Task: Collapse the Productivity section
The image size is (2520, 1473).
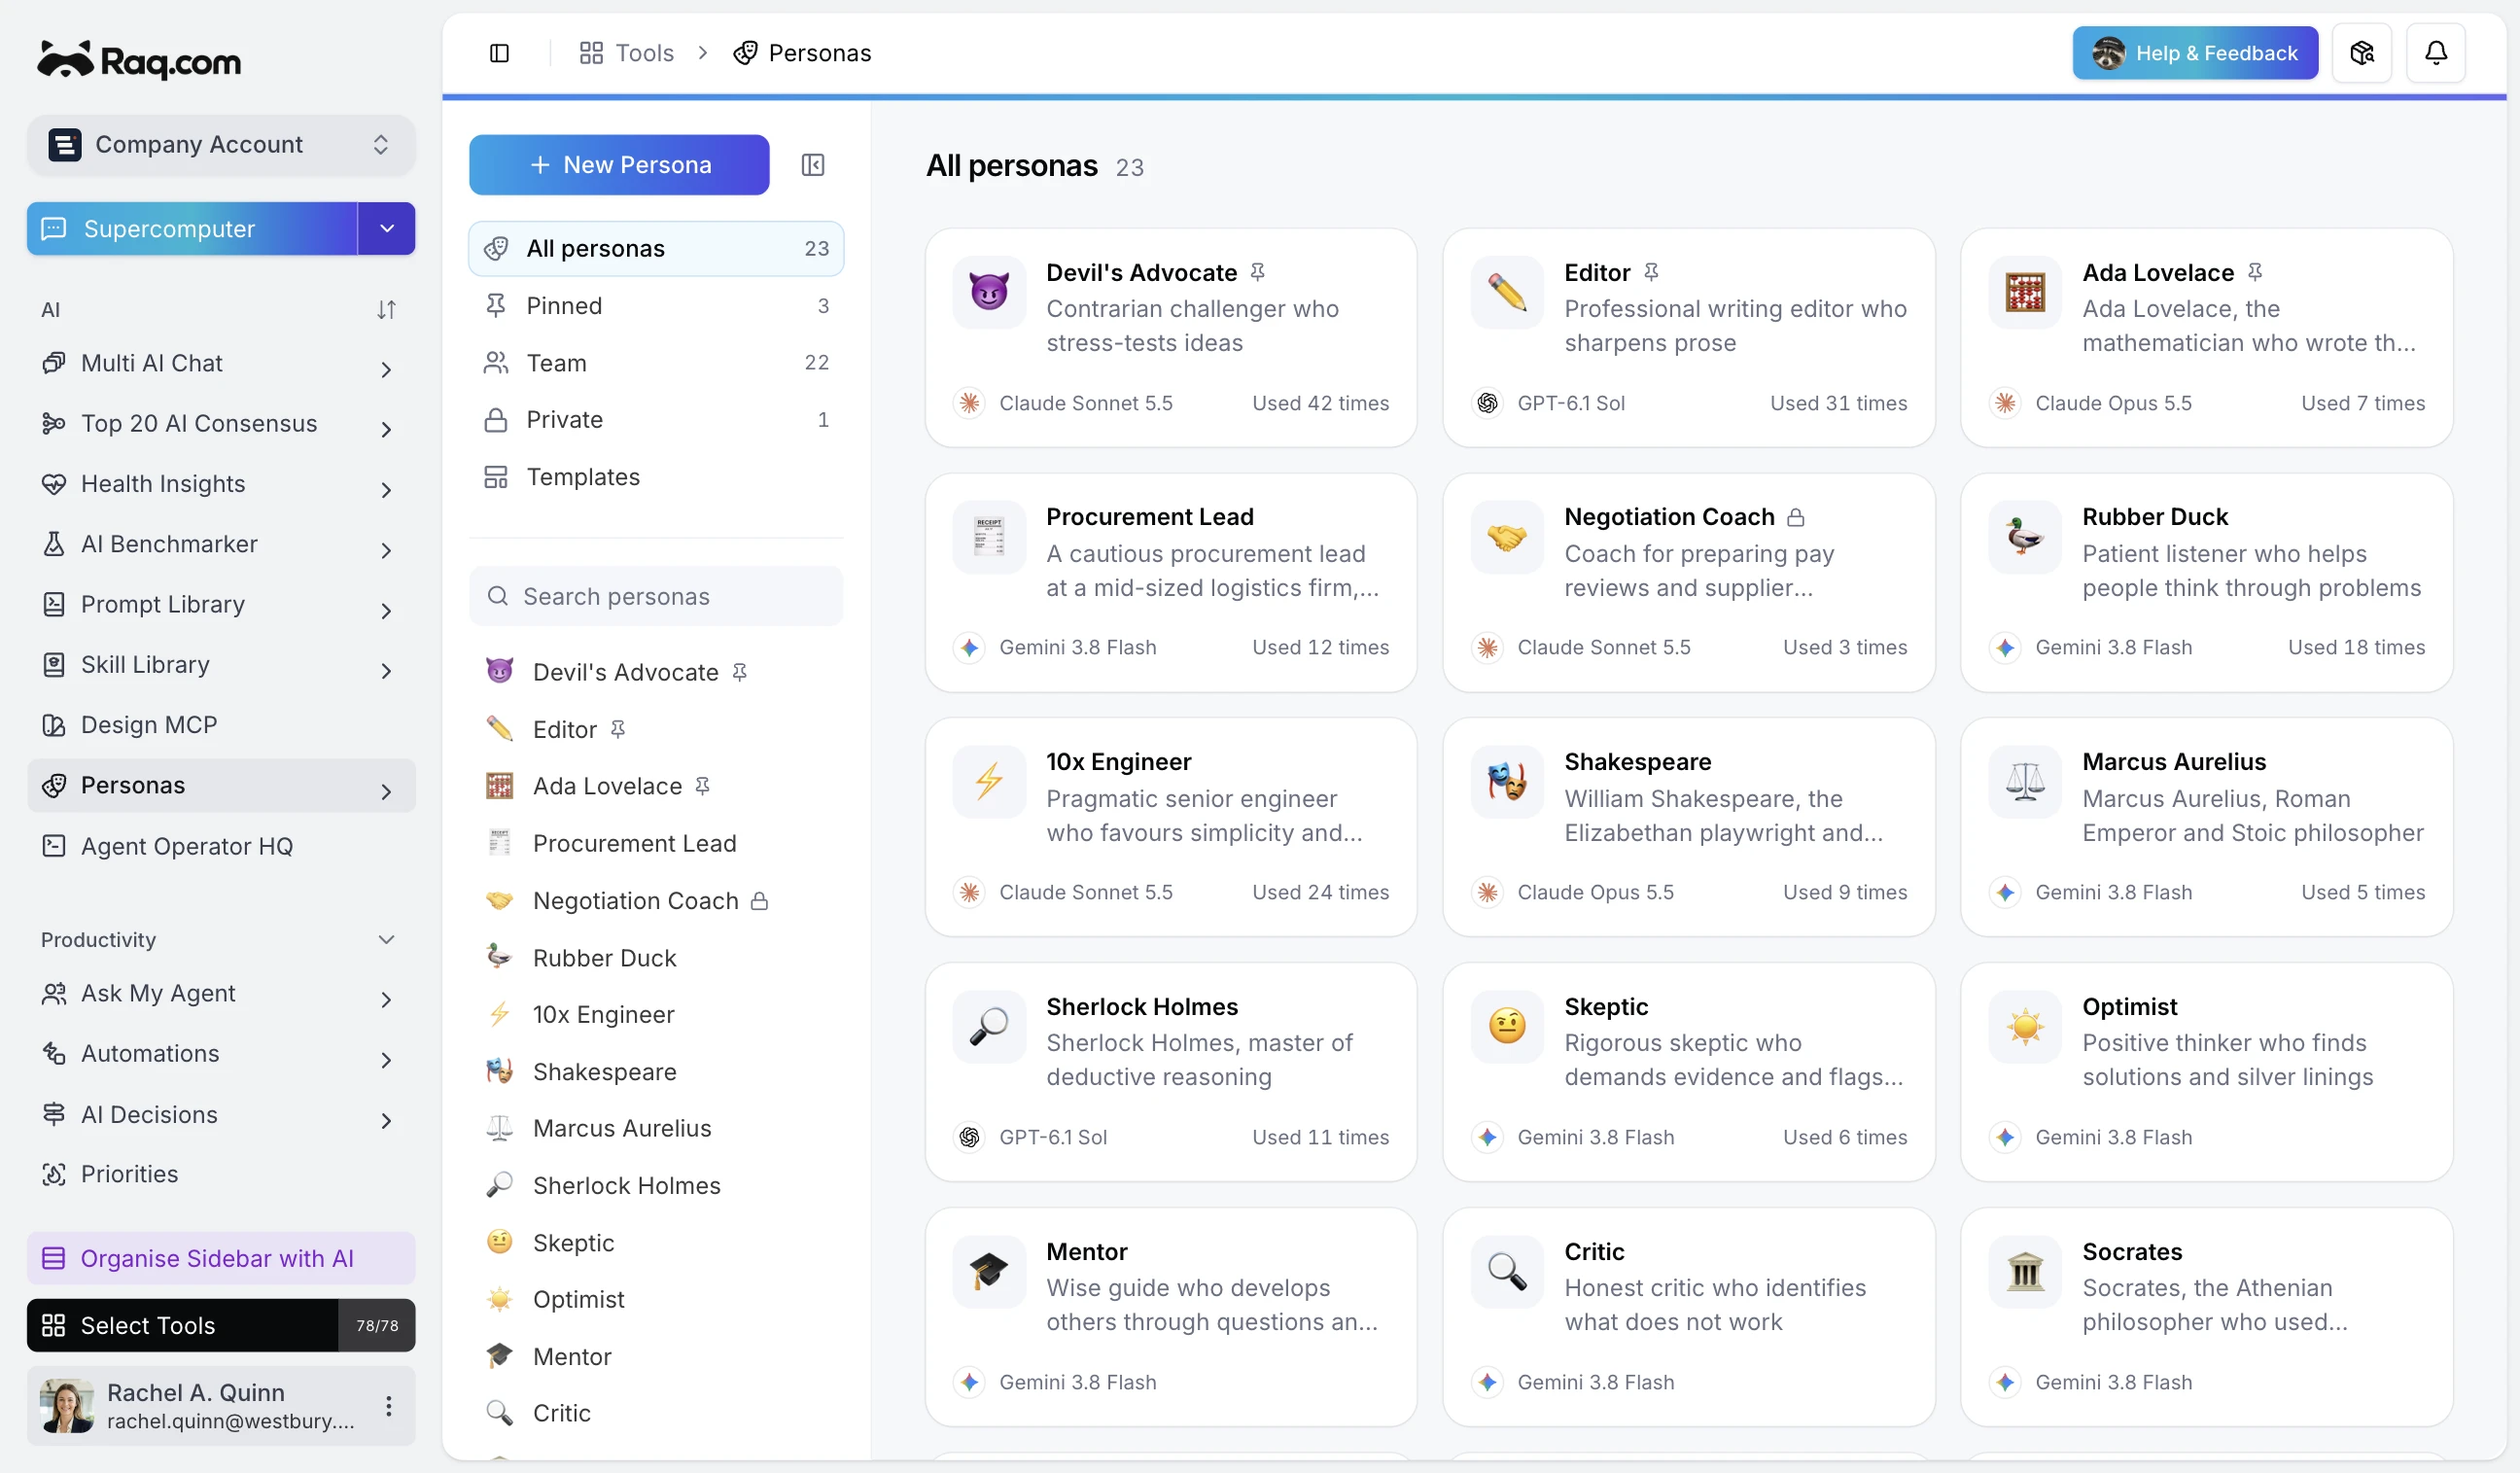Action: pos(386,939)
